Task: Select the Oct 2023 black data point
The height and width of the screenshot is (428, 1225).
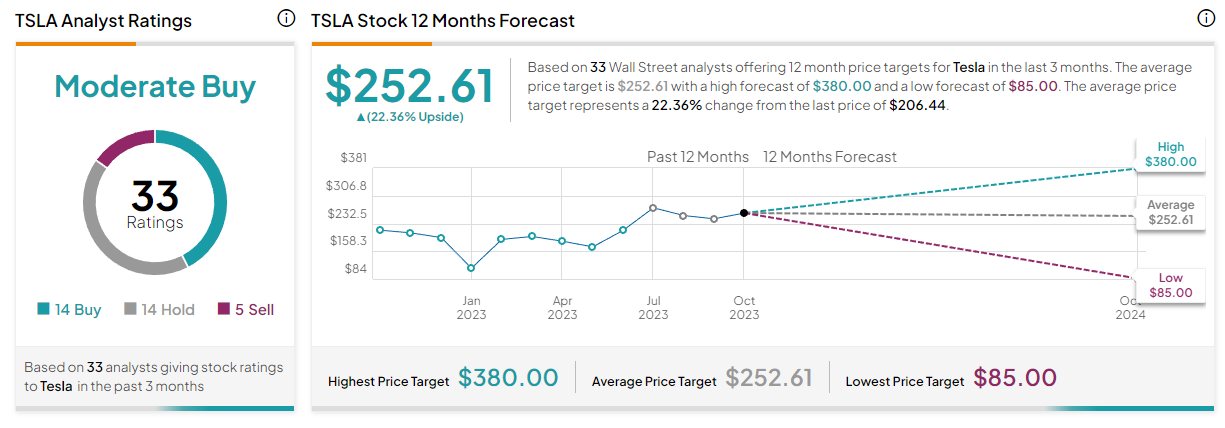Action: coord(743,213)
